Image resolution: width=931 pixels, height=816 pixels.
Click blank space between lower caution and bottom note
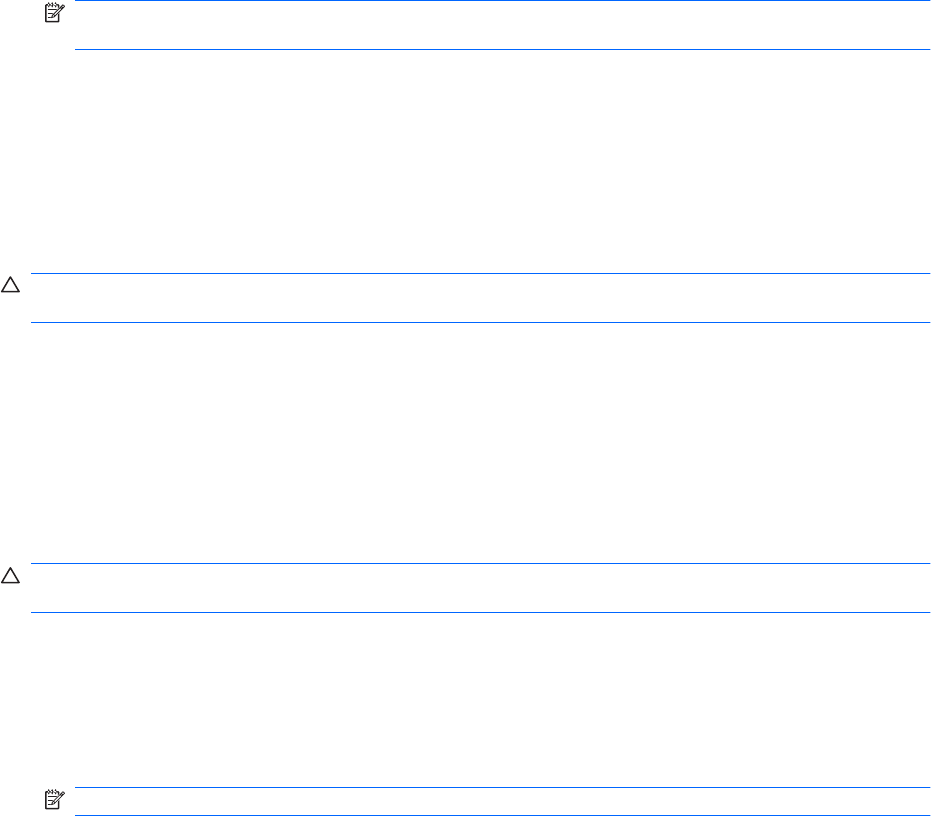click(466, 700)
